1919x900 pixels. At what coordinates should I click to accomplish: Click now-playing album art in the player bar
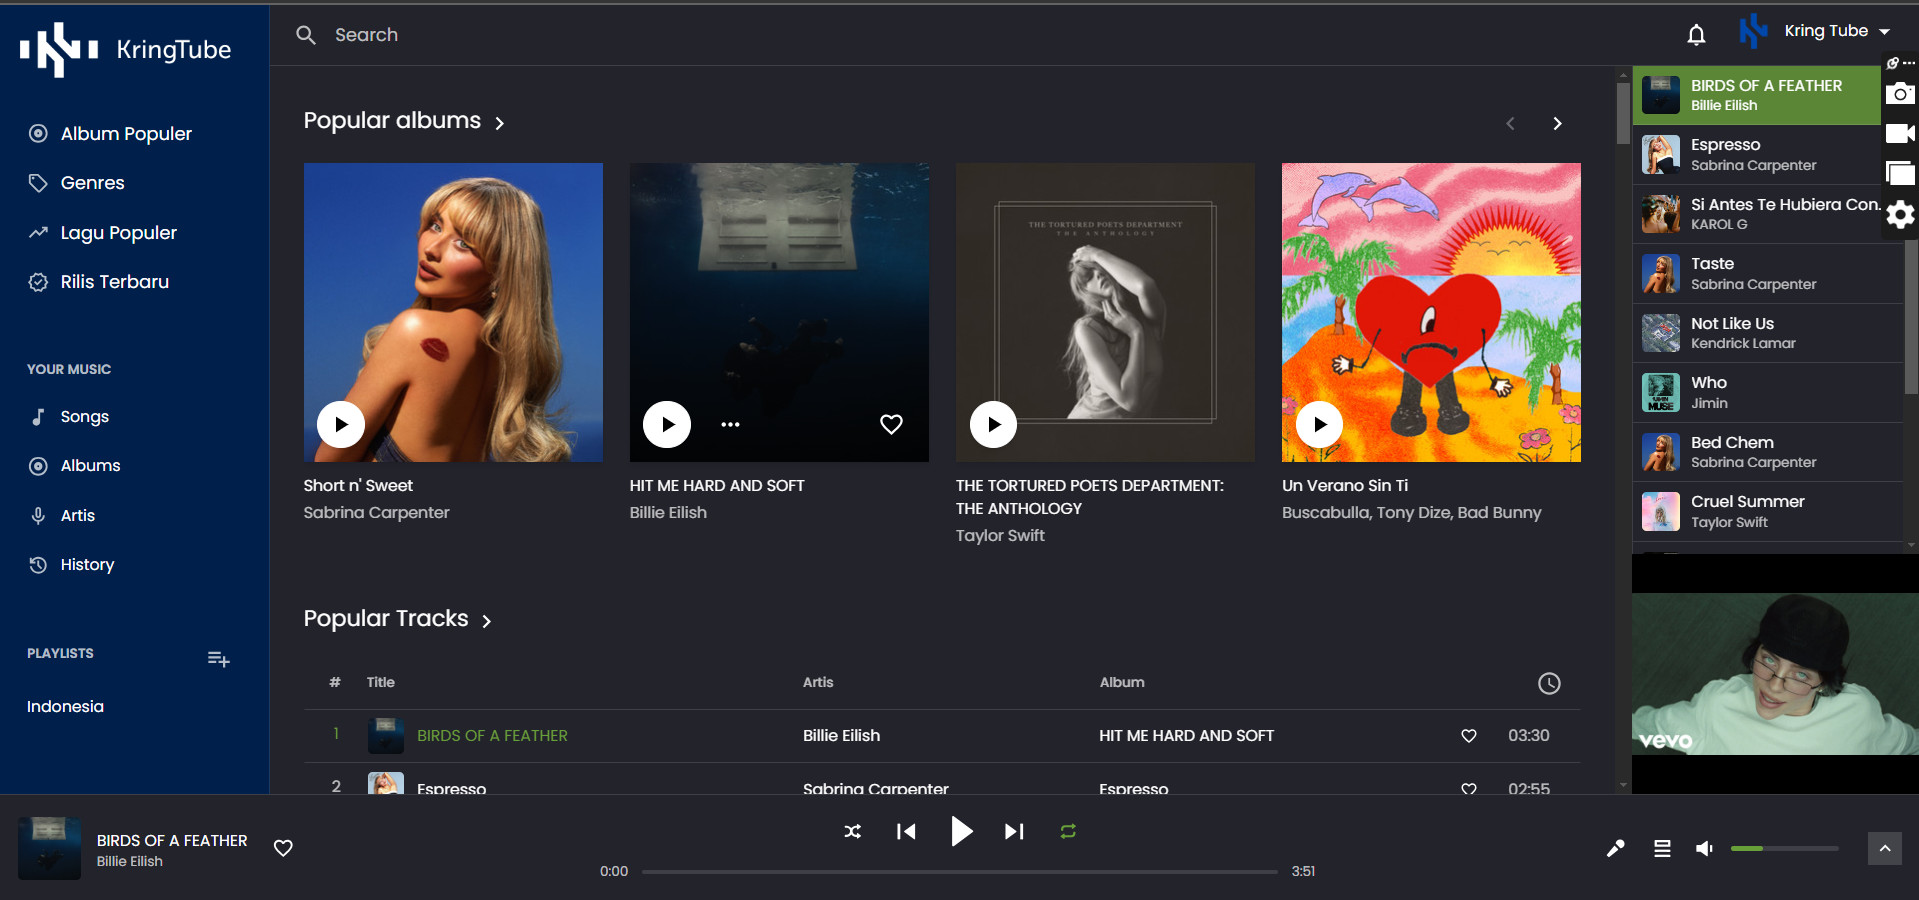coord(49,848)
